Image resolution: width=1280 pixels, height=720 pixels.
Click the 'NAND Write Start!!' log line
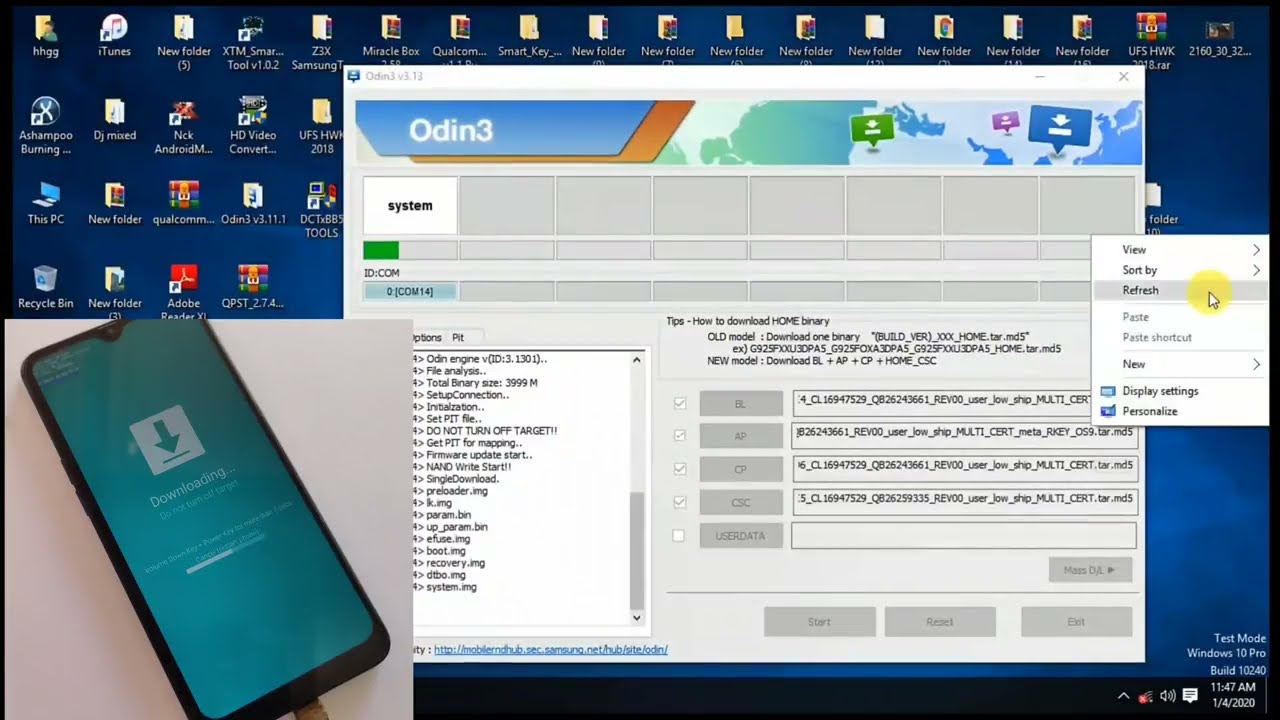(x=468, y=467)
